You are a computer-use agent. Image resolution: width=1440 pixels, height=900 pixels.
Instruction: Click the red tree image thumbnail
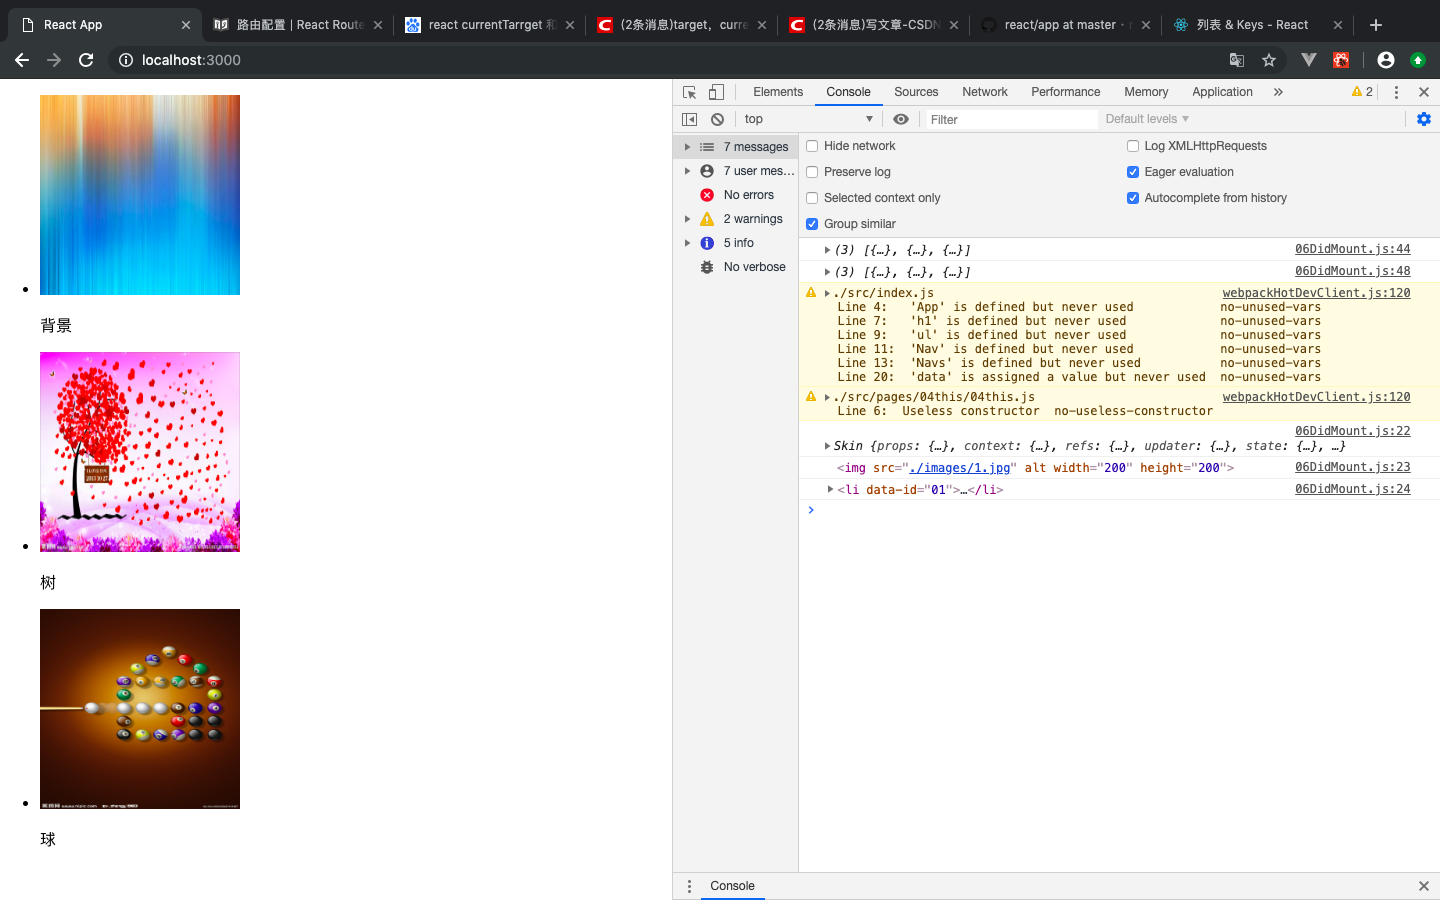(x=139, y=451)
